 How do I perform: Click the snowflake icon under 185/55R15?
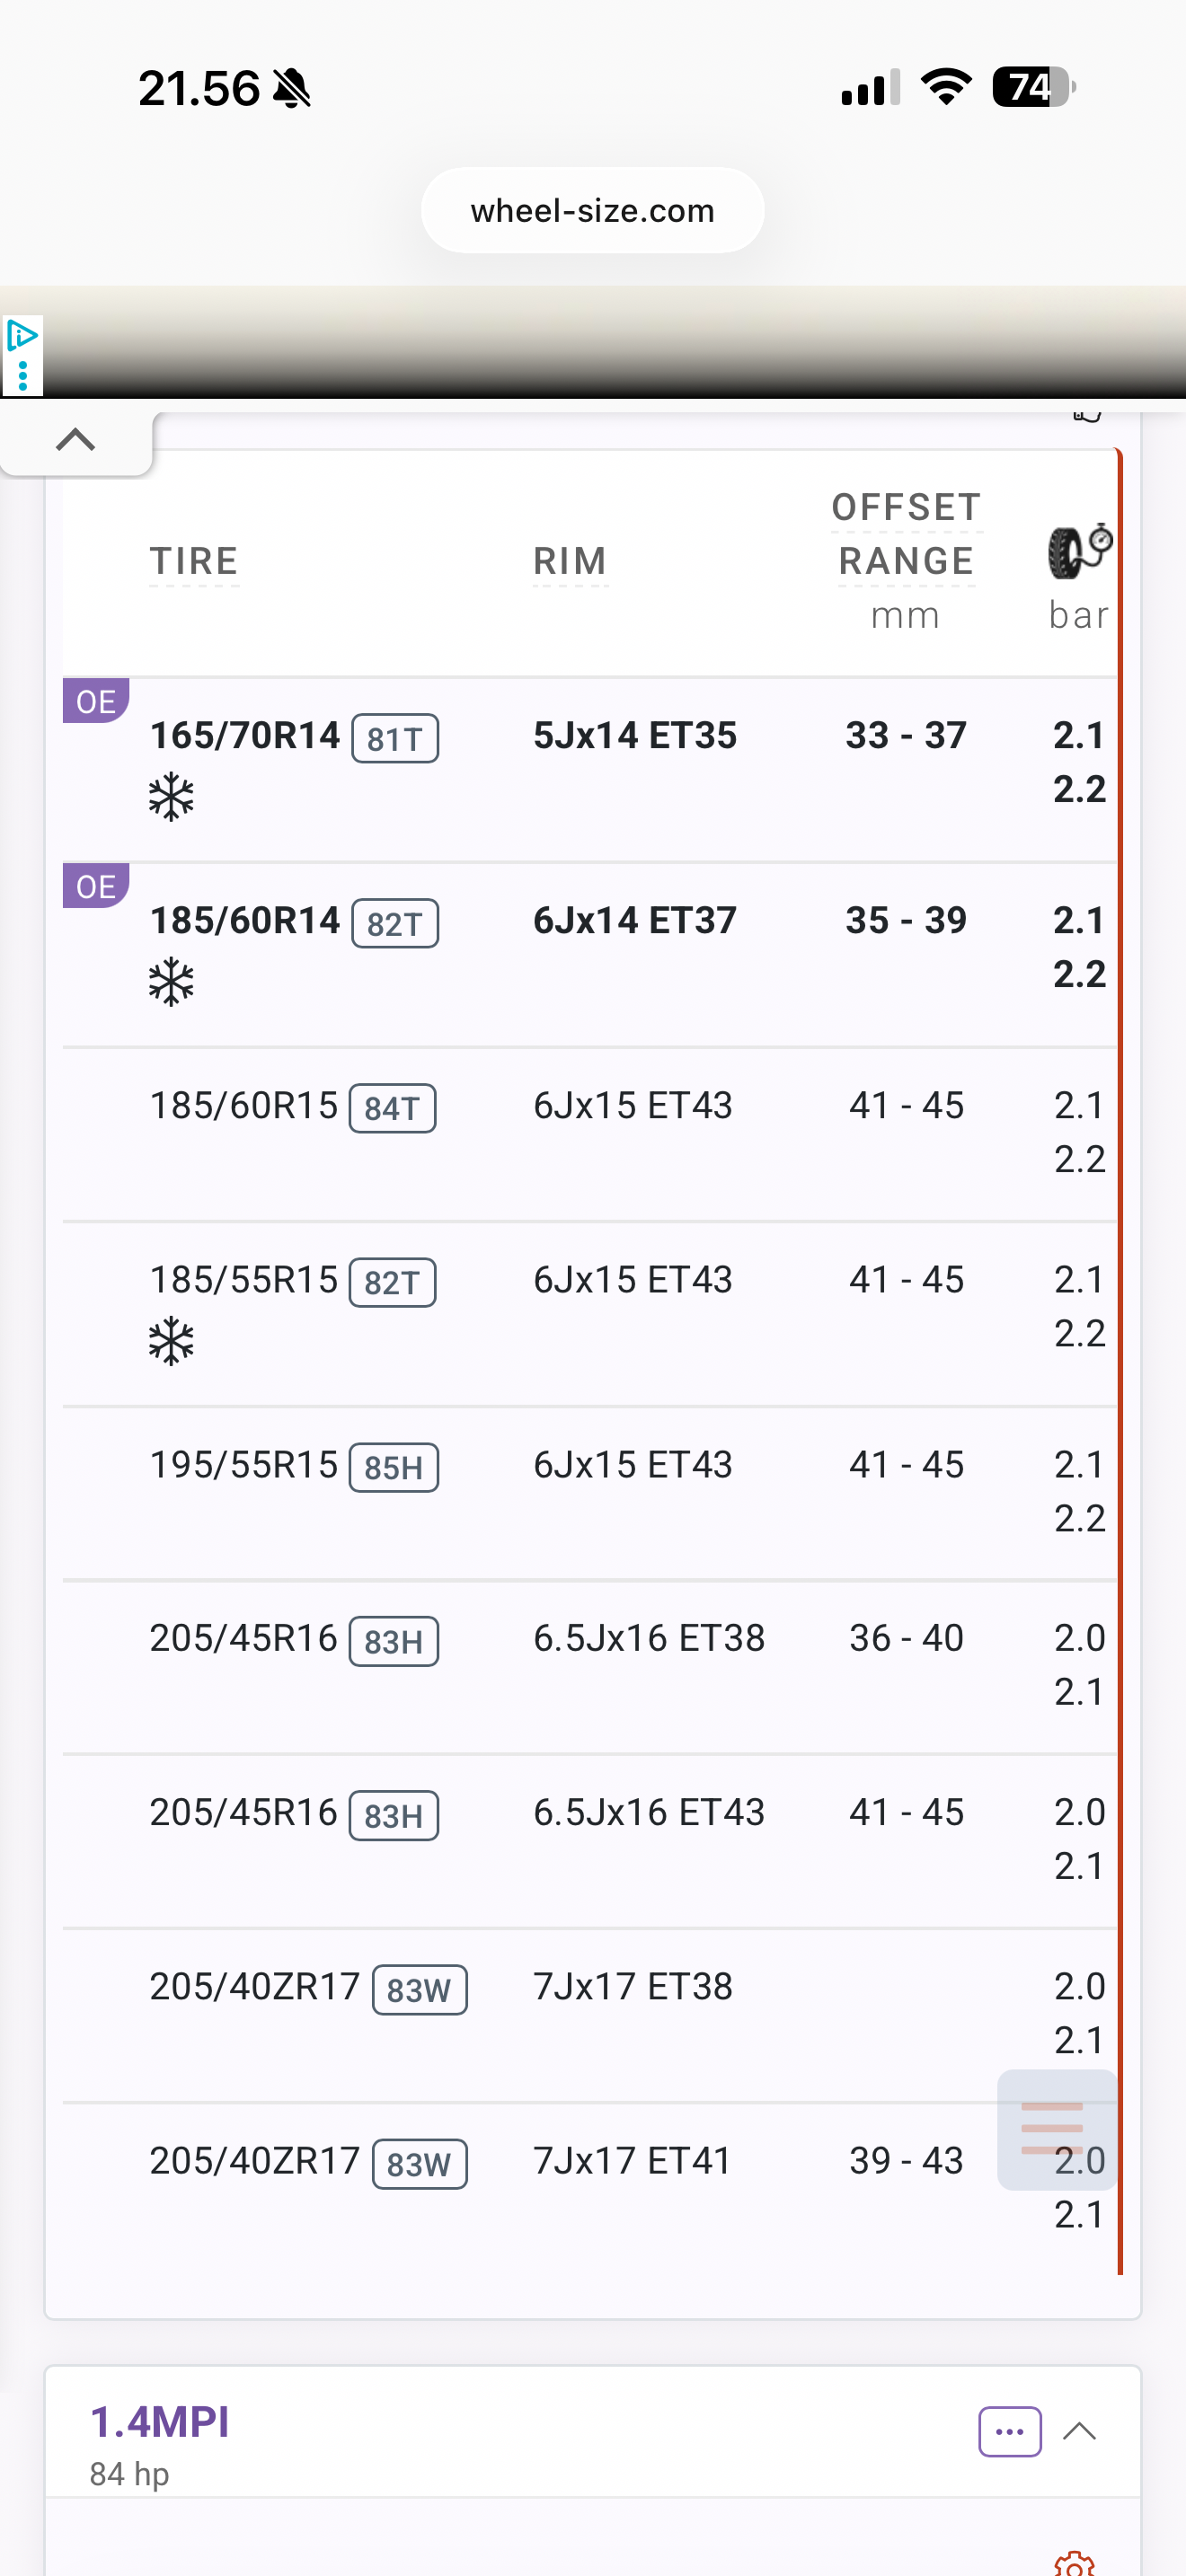171,1341
